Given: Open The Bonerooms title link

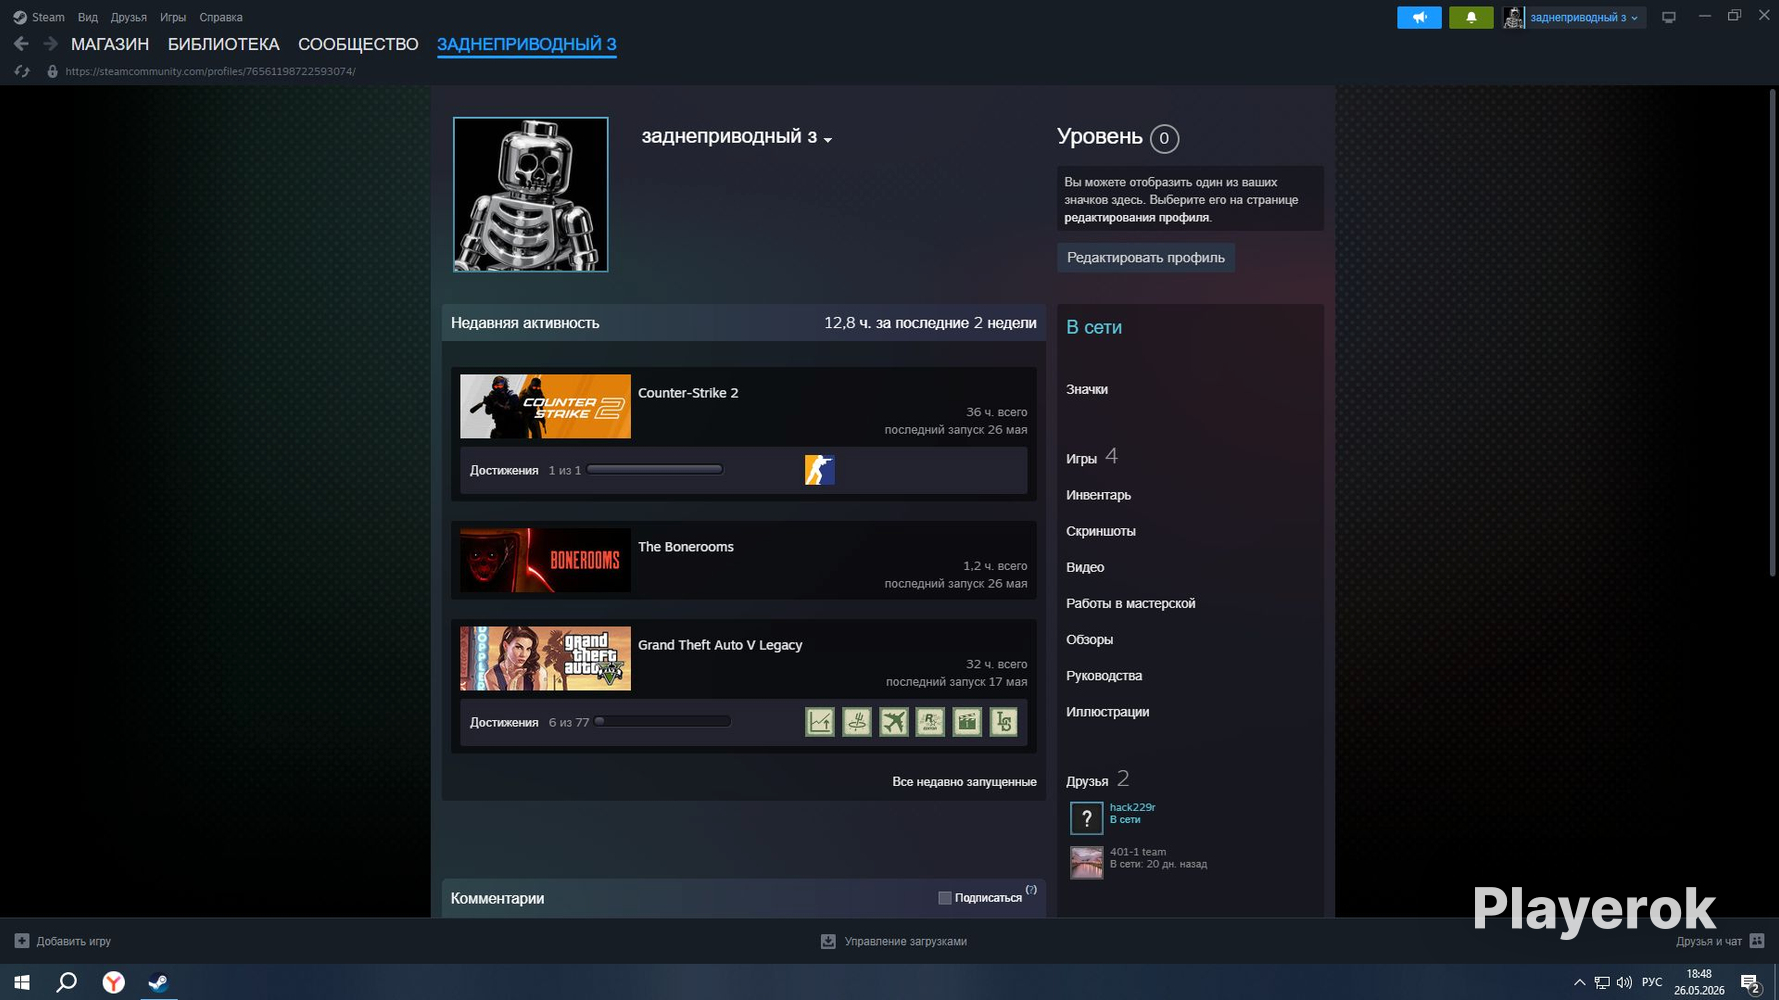Looking at the screenshot, I should coord(686,547).
